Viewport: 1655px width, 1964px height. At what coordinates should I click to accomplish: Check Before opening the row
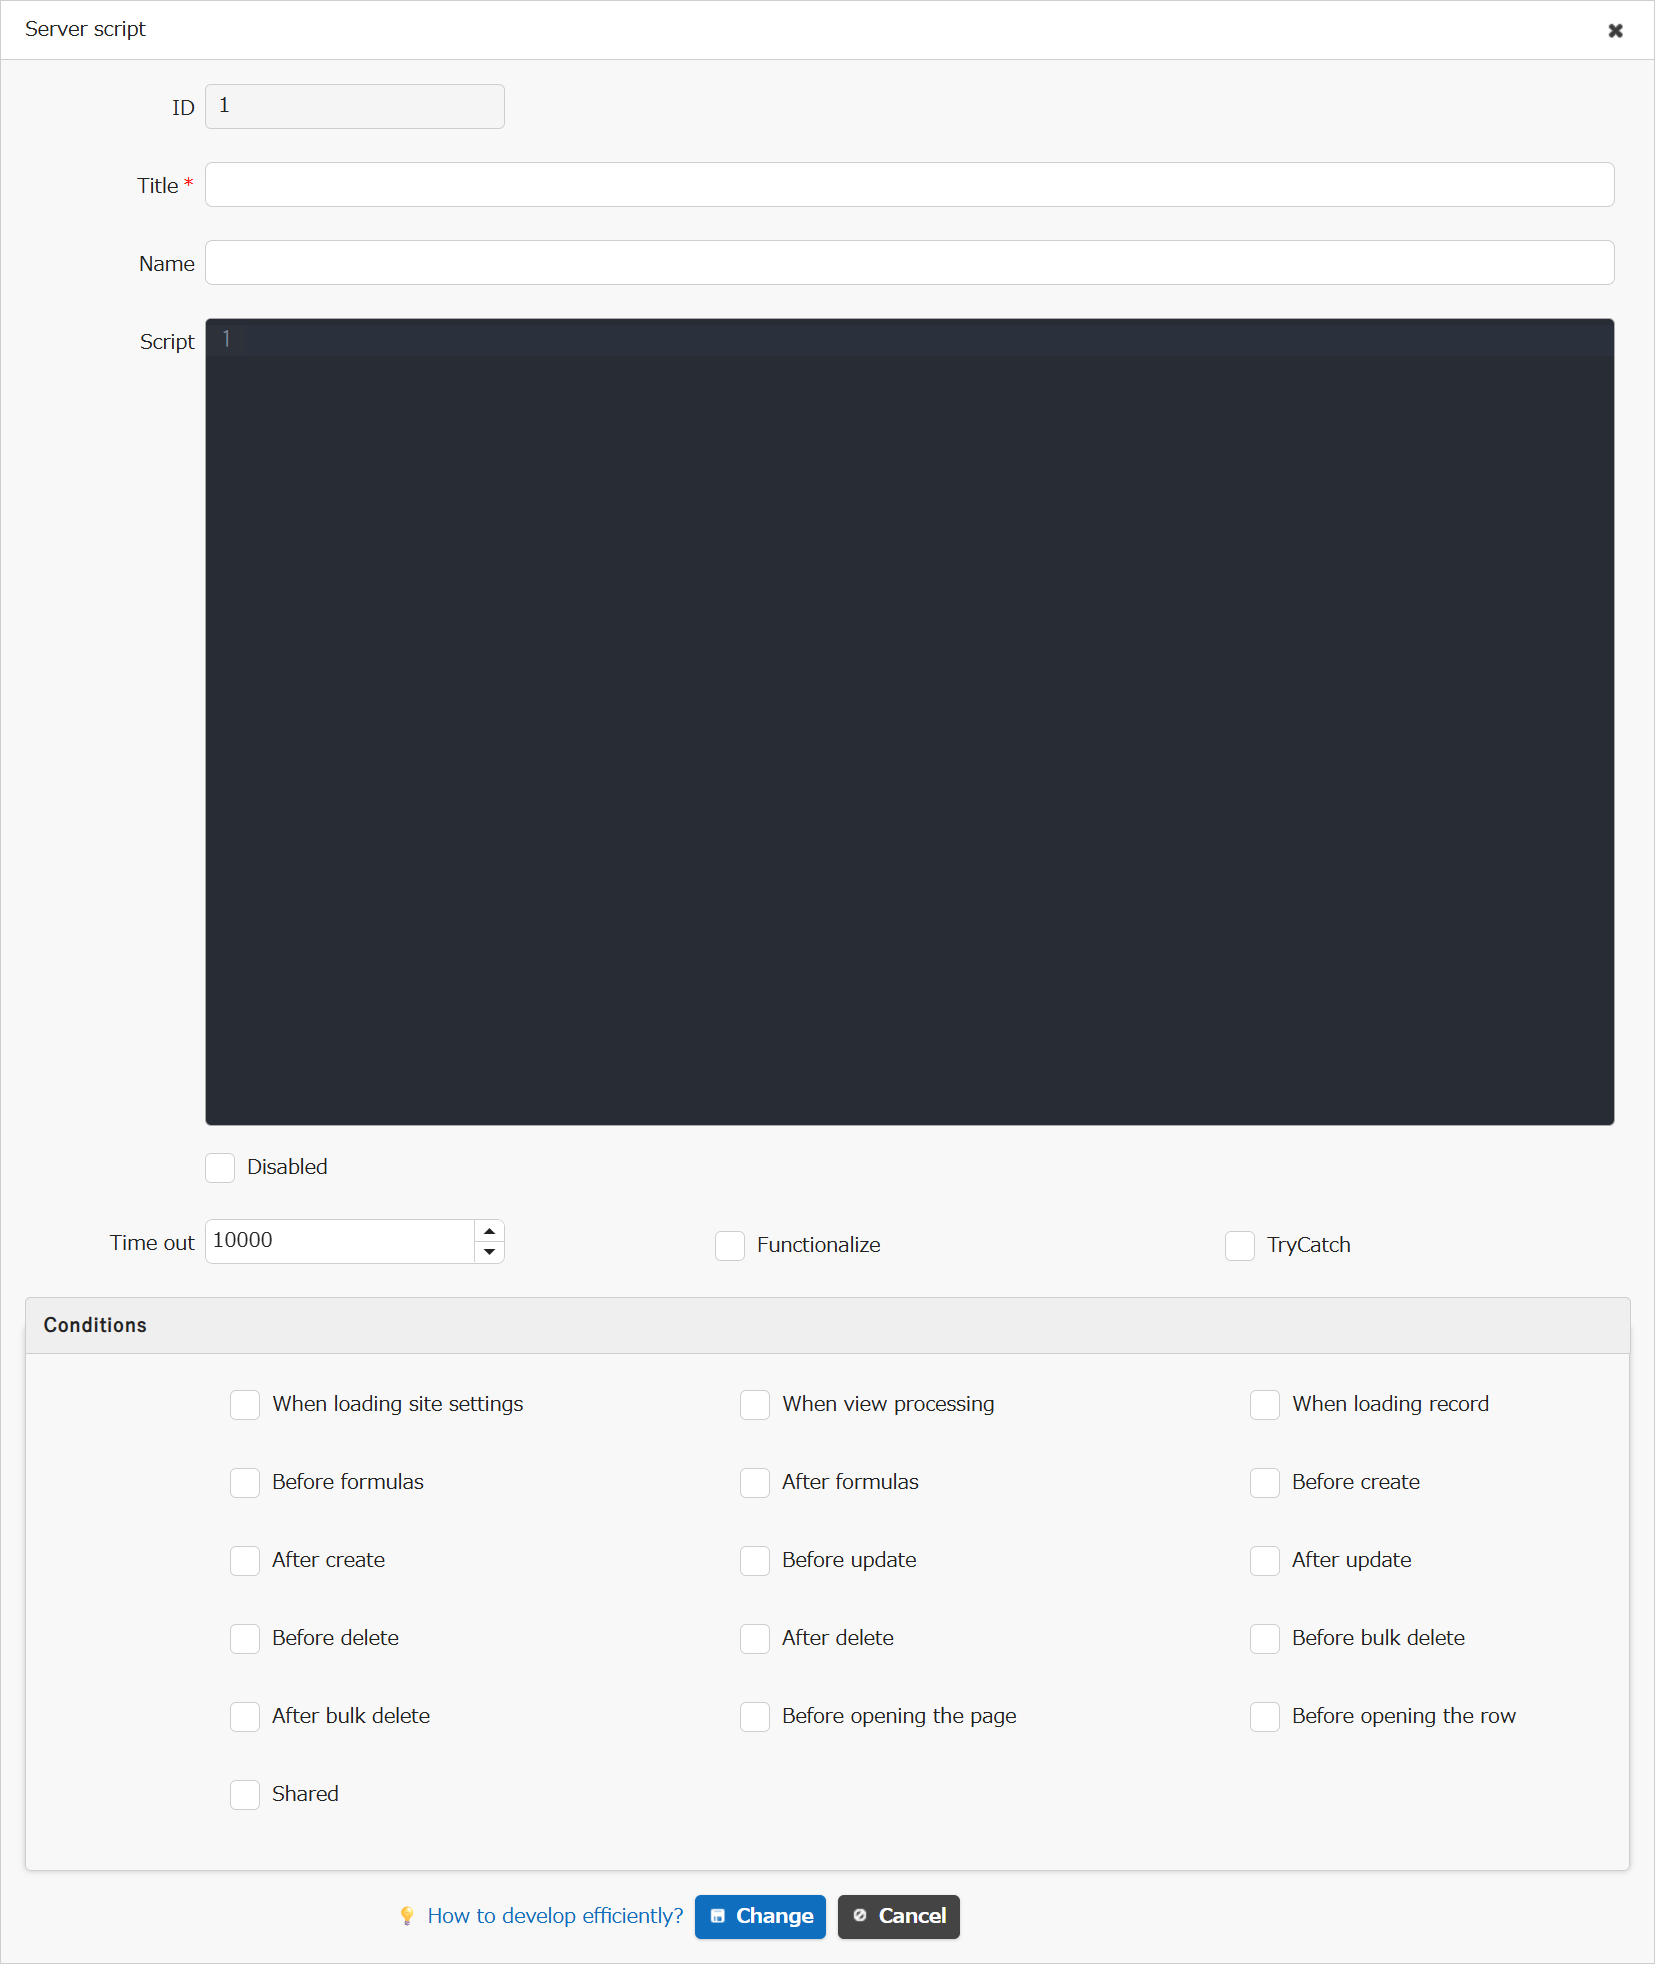pos(1265,1717)
